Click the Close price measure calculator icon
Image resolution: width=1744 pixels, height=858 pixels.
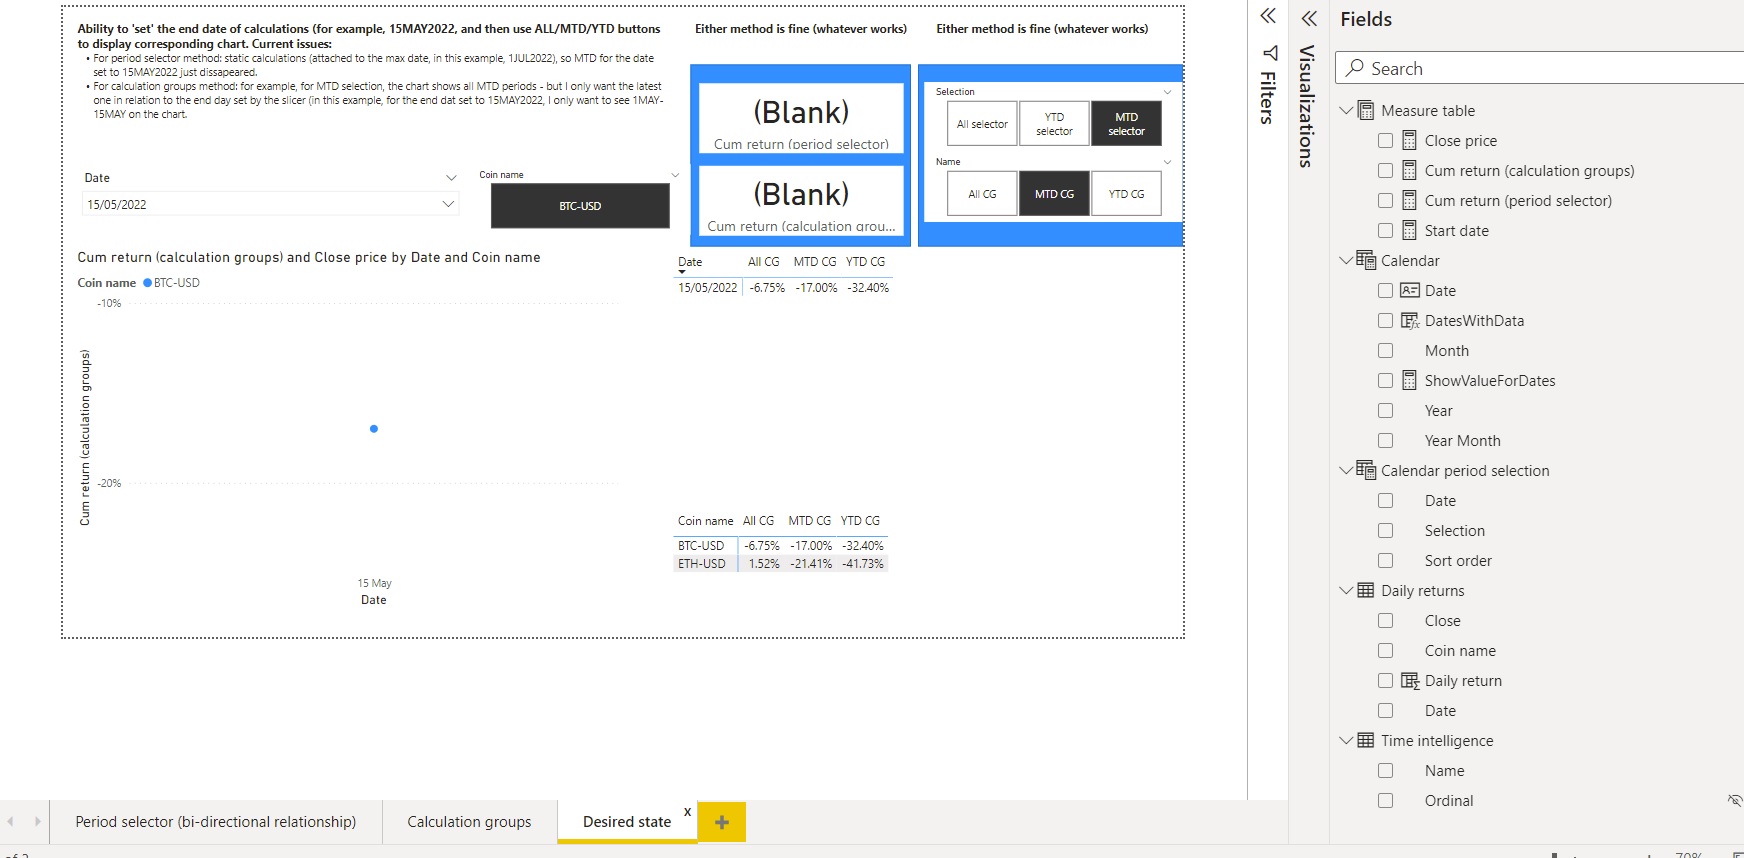click(1409, 140)
